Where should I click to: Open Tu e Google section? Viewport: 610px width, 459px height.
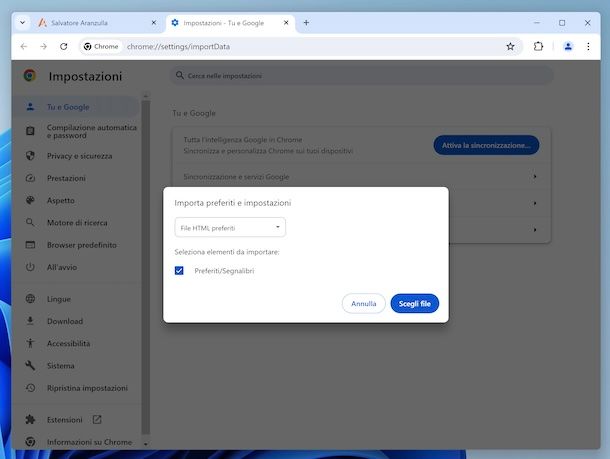click(76, 107)
